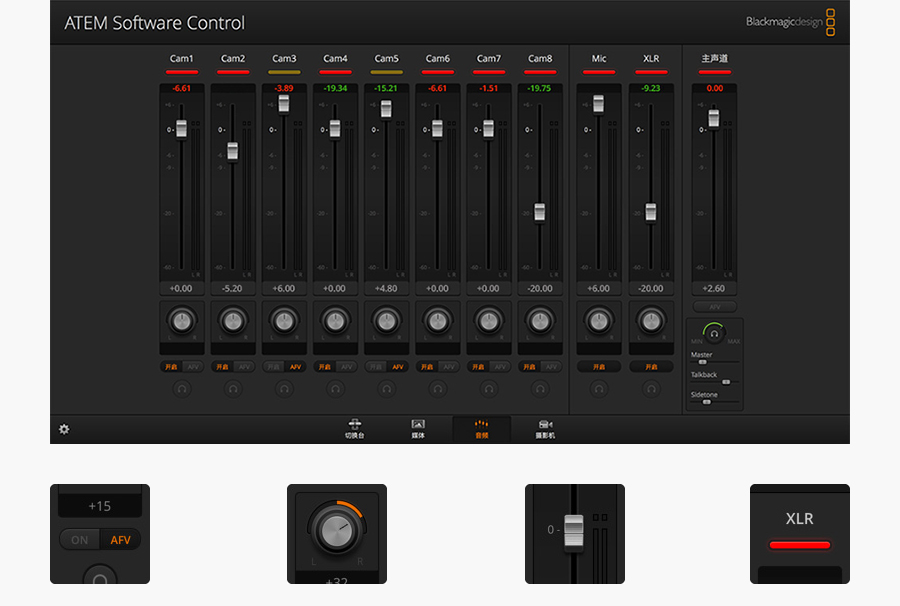Viewport: 900px width, 606px height.
Task: Click the 主声道 master channel label
Action: click(x=715, y=59)
